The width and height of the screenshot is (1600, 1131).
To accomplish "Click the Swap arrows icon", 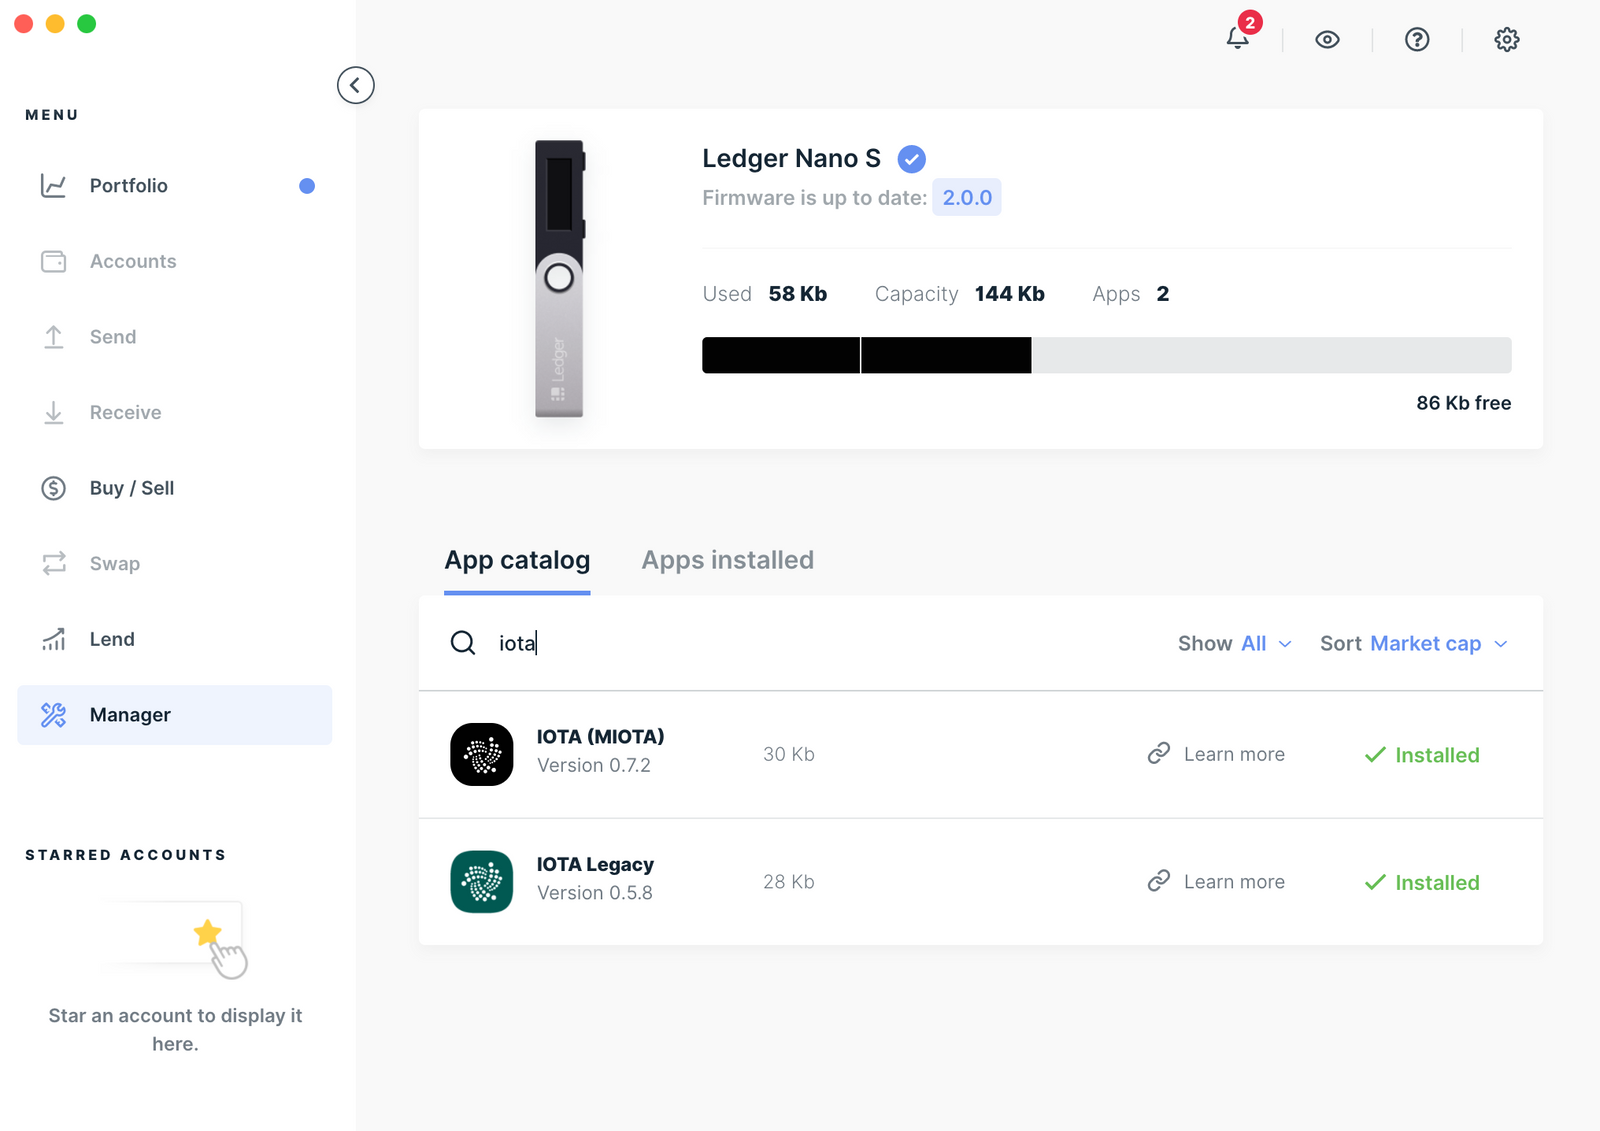I will [x=54, y=563].
